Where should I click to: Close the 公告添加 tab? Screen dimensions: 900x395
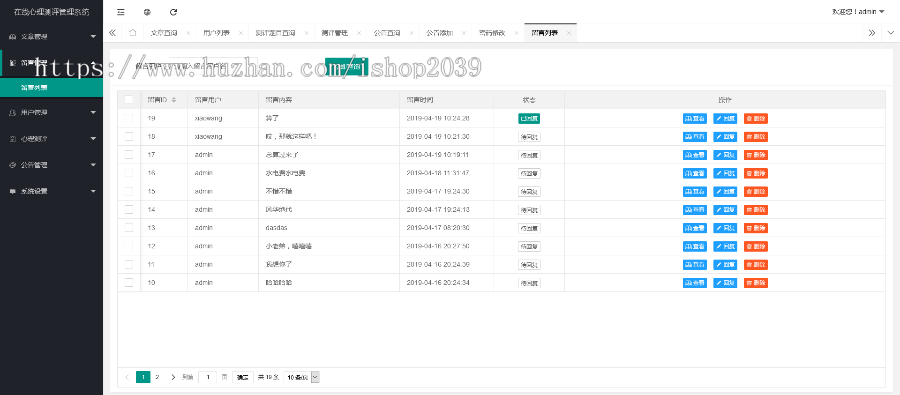tap(464, 33)
